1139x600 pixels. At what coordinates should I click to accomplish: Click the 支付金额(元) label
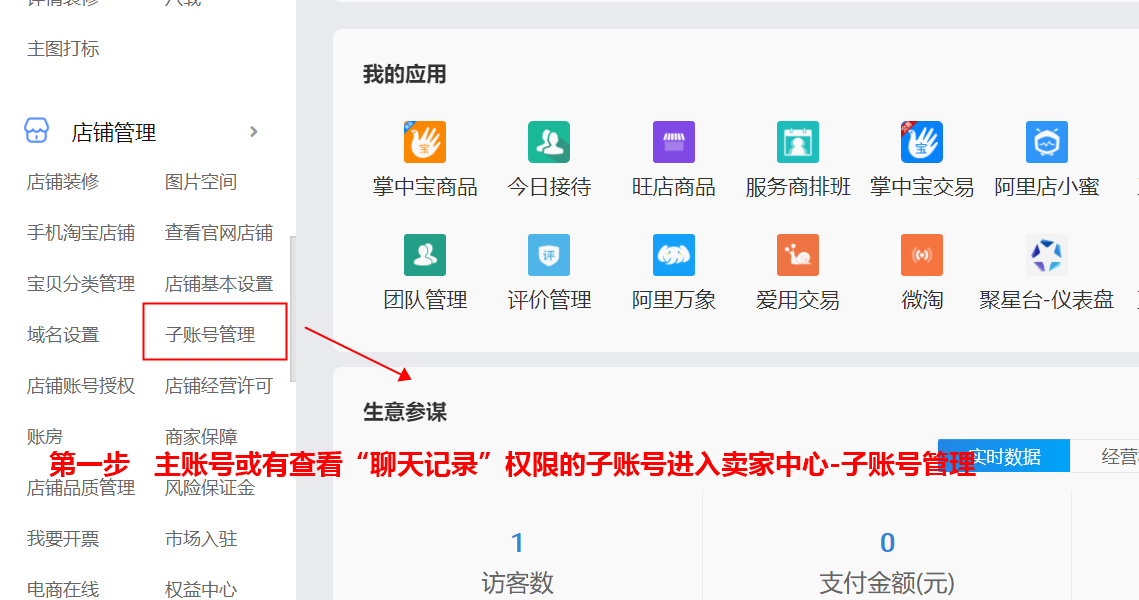[x=887, y=583]
